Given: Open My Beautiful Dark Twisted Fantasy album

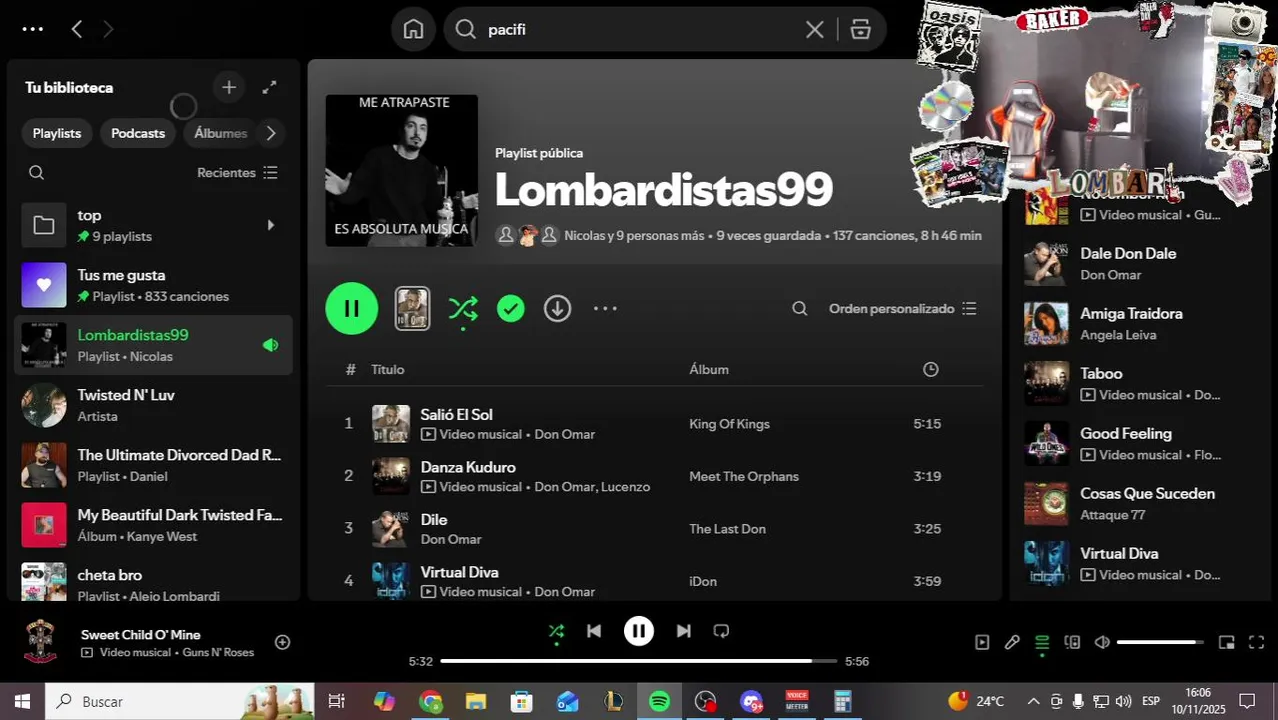Looking at the screenshot, I should (x=153, y=525).
